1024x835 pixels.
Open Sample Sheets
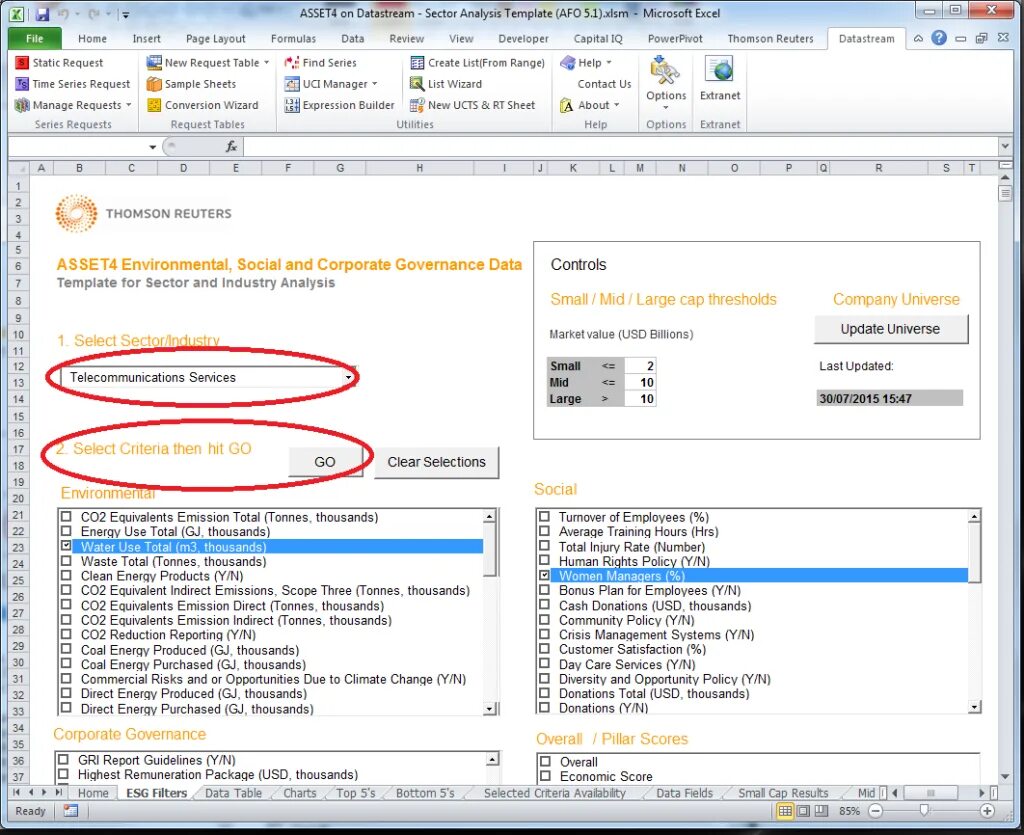pos(191,84)
